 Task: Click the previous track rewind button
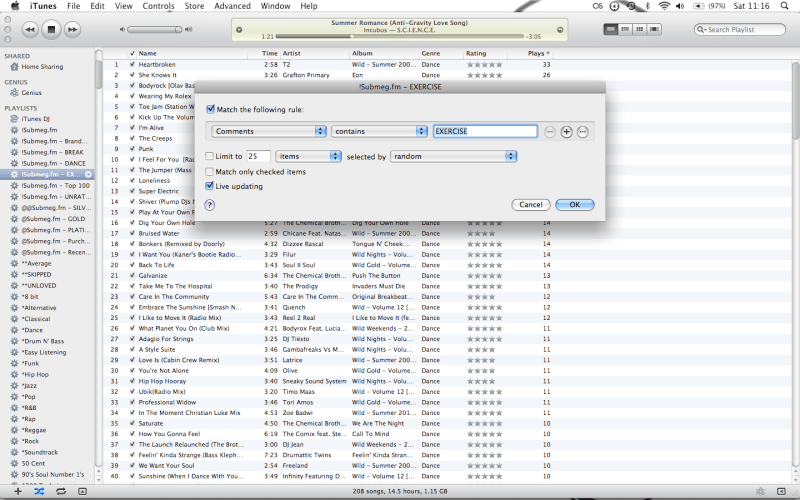coord(21,30)
